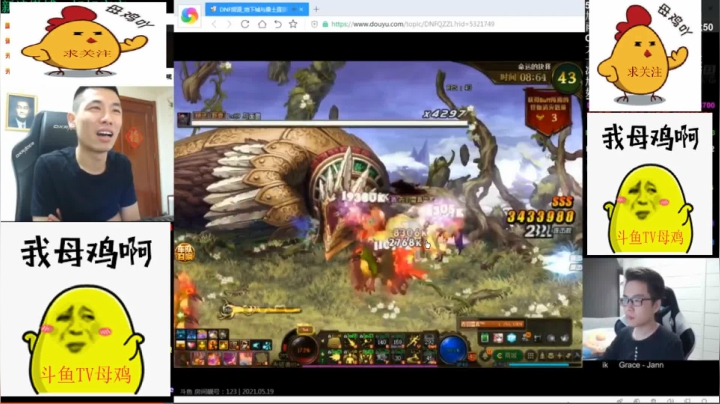Click the red buff banner showing 3
Viewport: 720px width, 404px height.
[x=548, y=112]
